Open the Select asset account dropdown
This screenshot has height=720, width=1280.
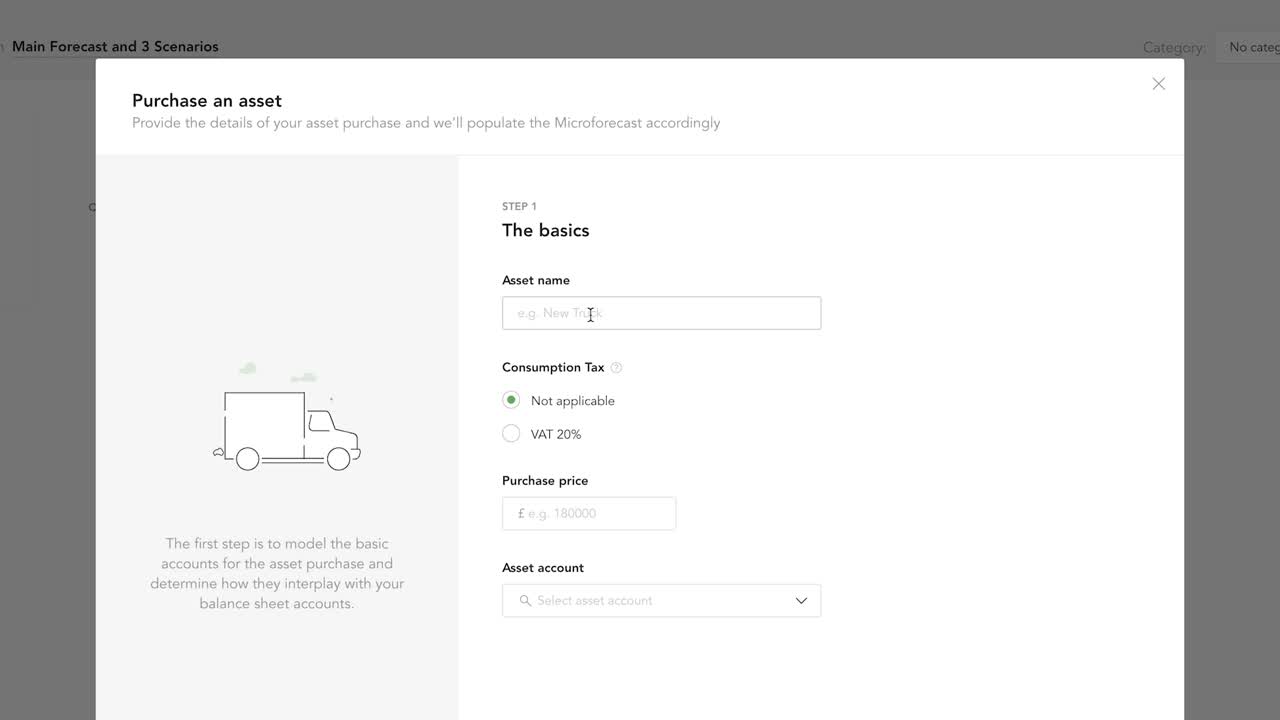tap(660, 600)
